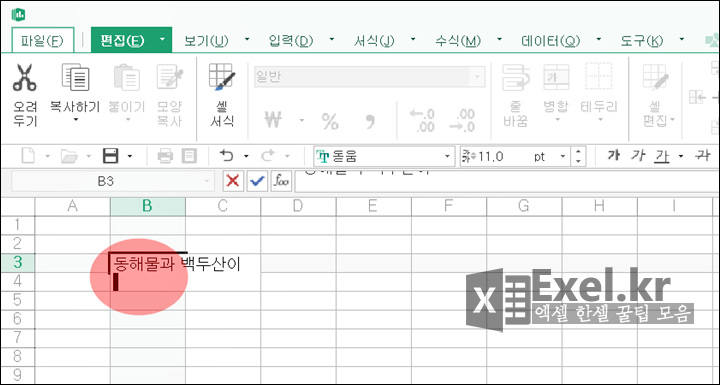Open number format 일반 dropdown
This screenshot has width=720, height=385.
pyautogui.click(x=478, y=77)
